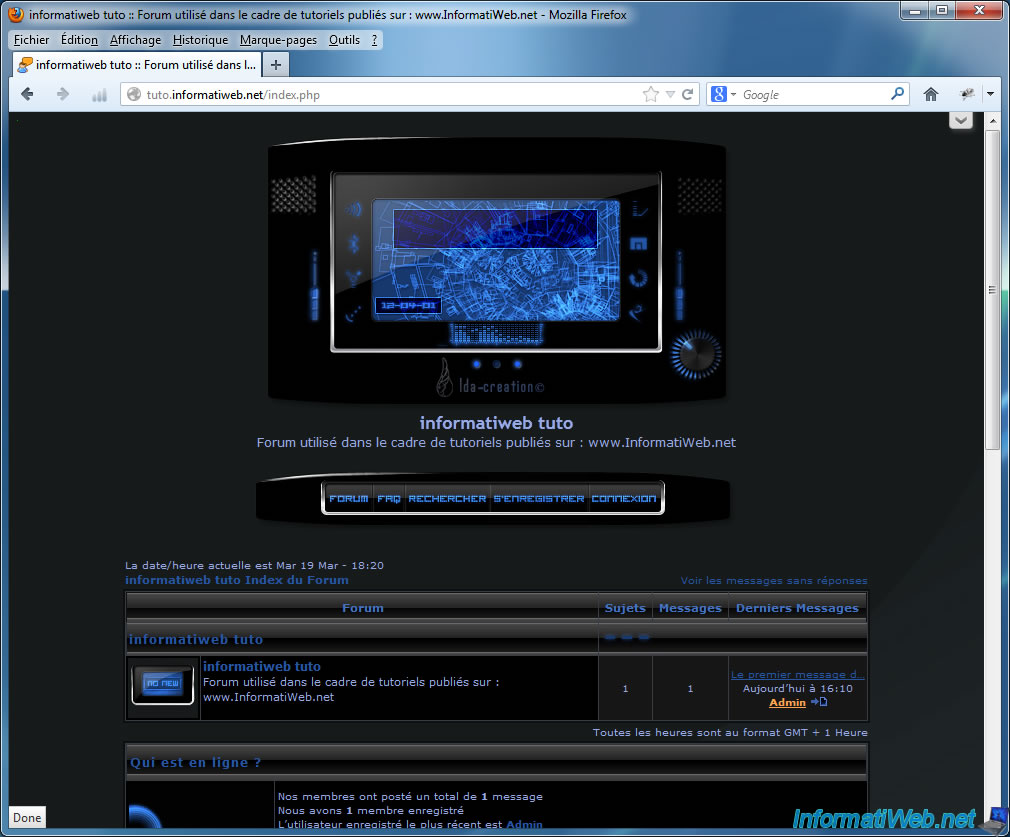Minimize the Firefox window
Image resolution: width=1010 pixels, height=837 pixels.
(915, 10)
